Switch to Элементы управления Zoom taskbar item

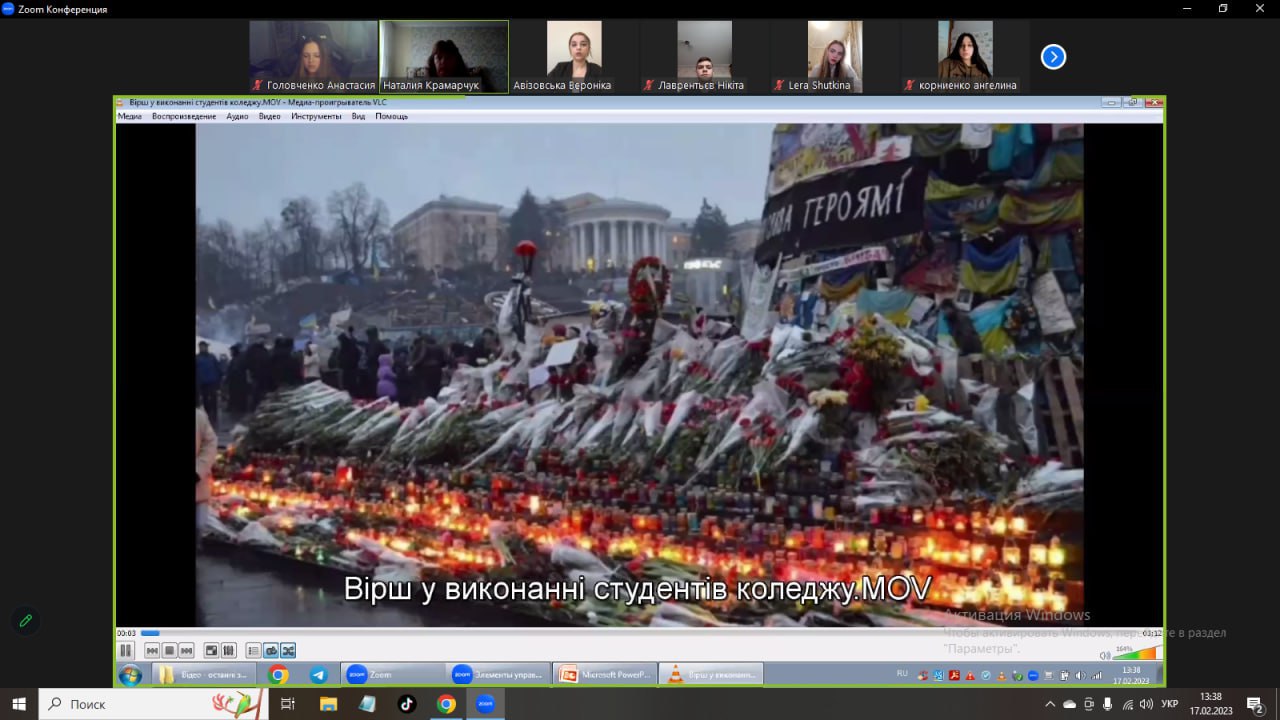click(x=498, y=675)
